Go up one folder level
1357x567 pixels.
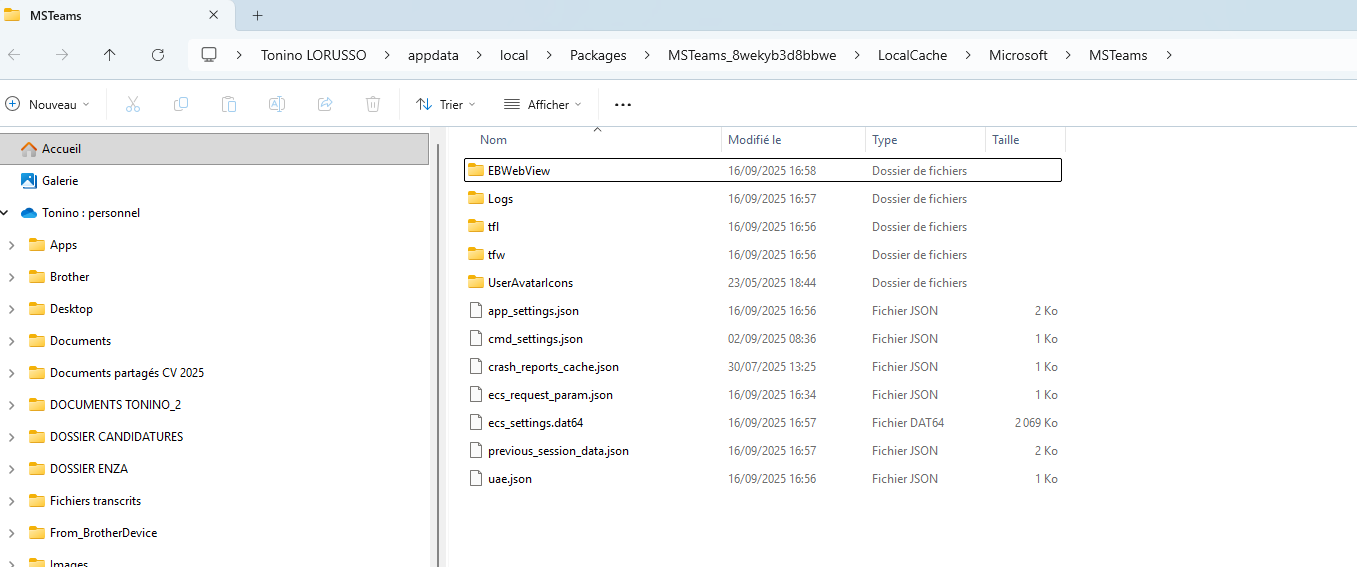(110, 55)
